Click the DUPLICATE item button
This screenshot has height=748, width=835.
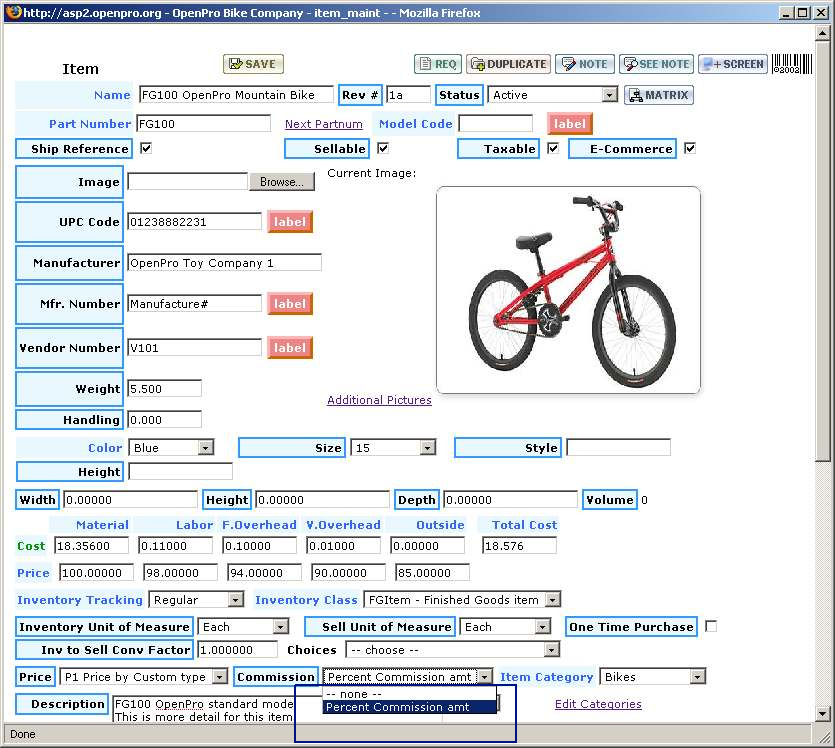[508, 64]
